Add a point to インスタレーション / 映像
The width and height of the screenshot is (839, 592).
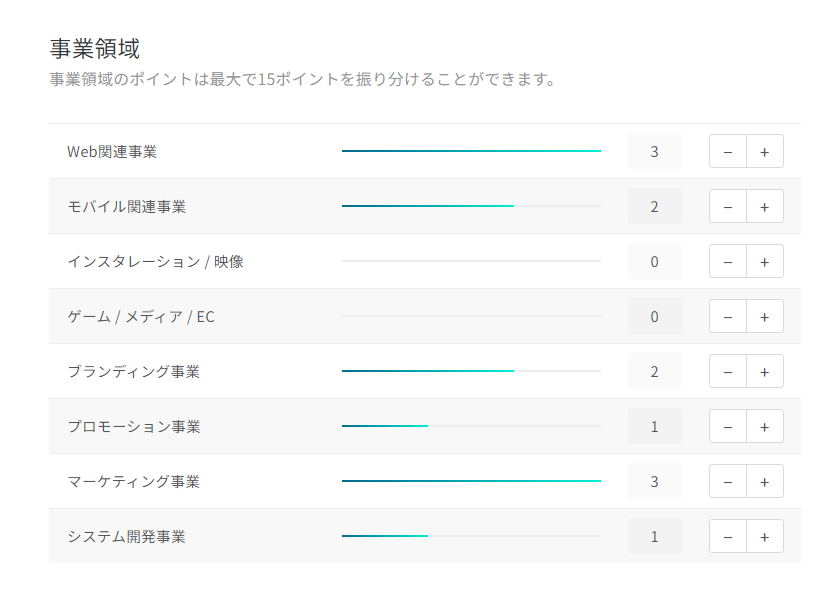click(764, 261)
